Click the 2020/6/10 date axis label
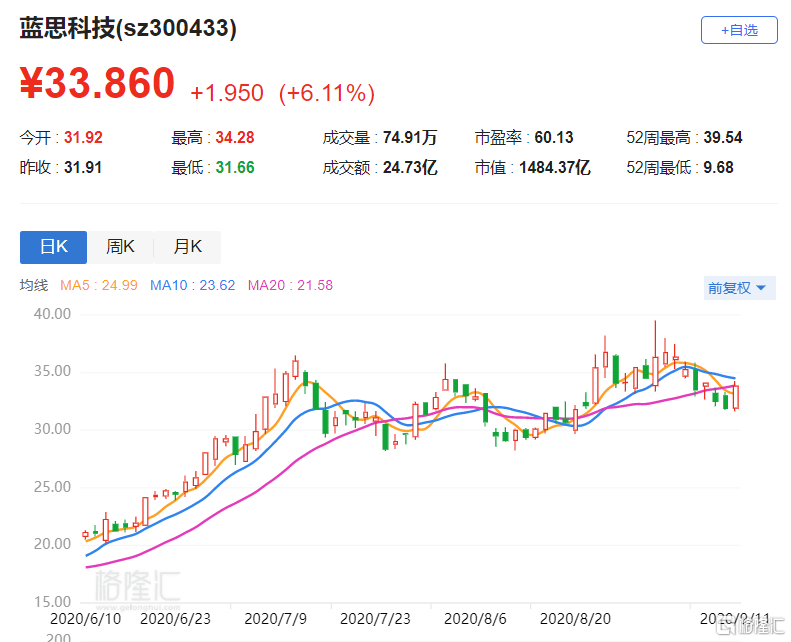Viewport: 791px width, 642px height. 86,619
